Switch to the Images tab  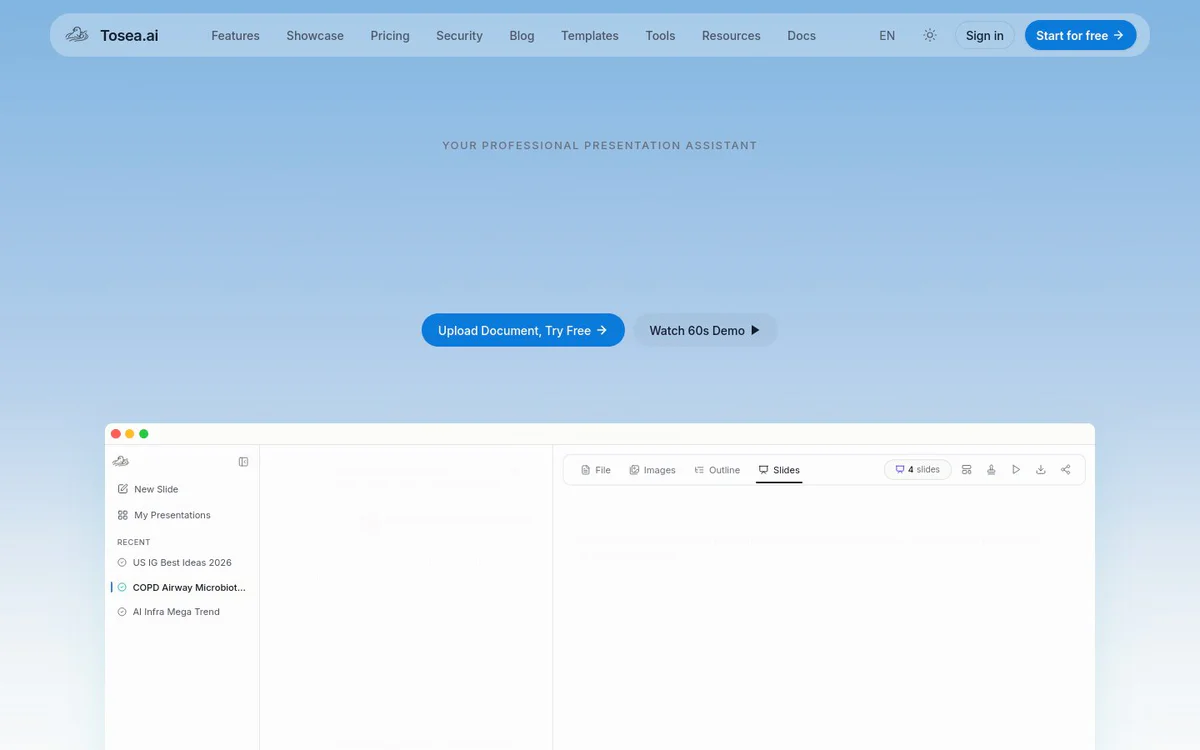click(x=652, y=470)
